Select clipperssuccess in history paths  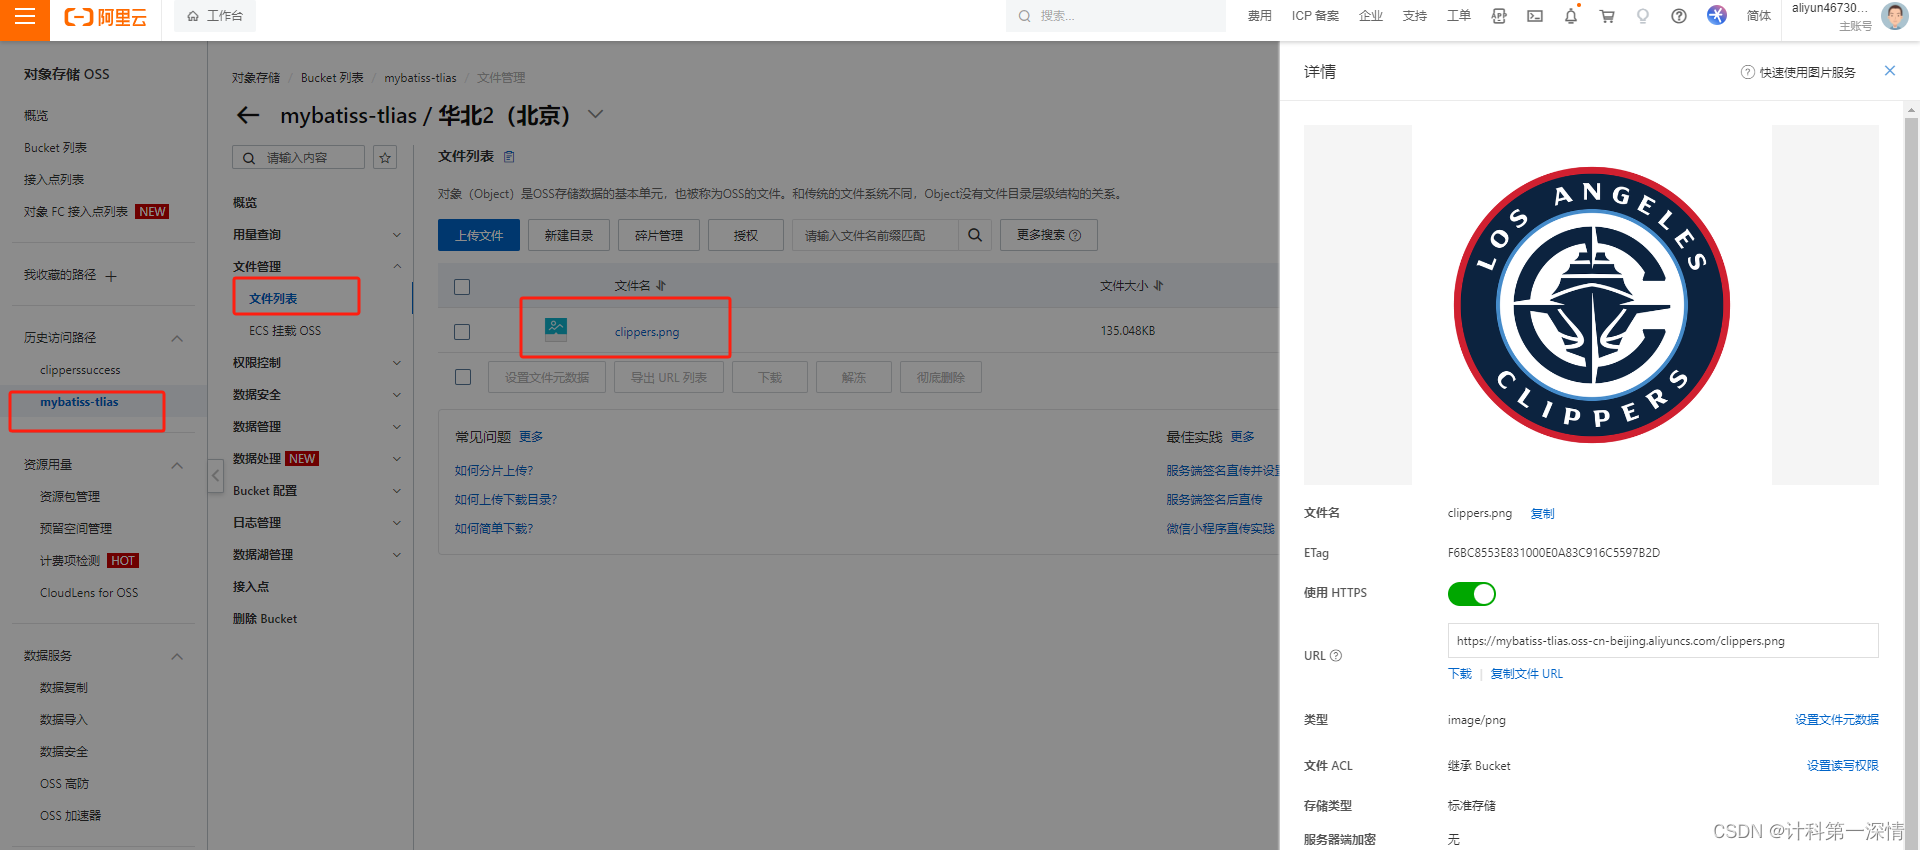pyautogui.click(x=80, y=370)
